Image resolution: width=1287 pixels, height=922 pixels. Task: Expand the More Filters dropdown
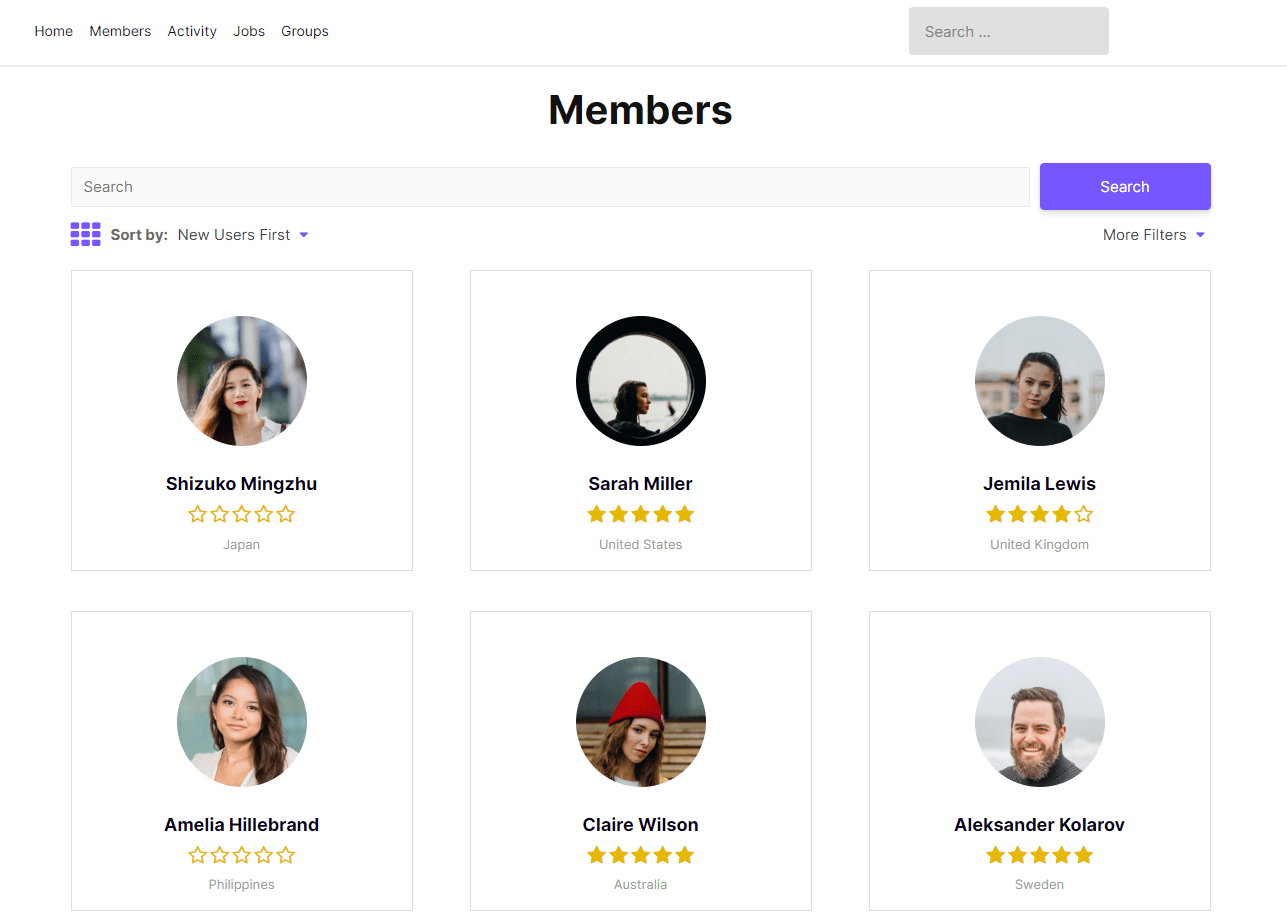[x=1153, y=235]
